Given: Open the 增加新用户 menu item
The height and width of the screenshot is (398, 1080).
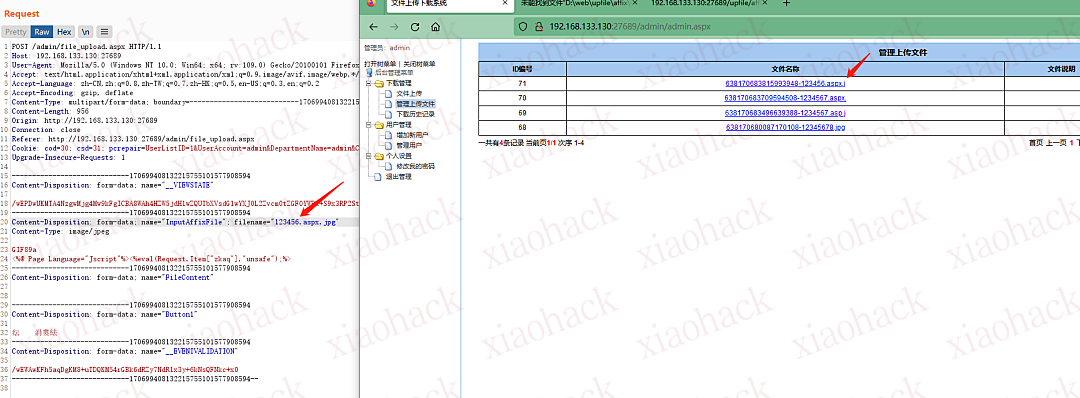Looking at the screenshot, I should [413, 136].
